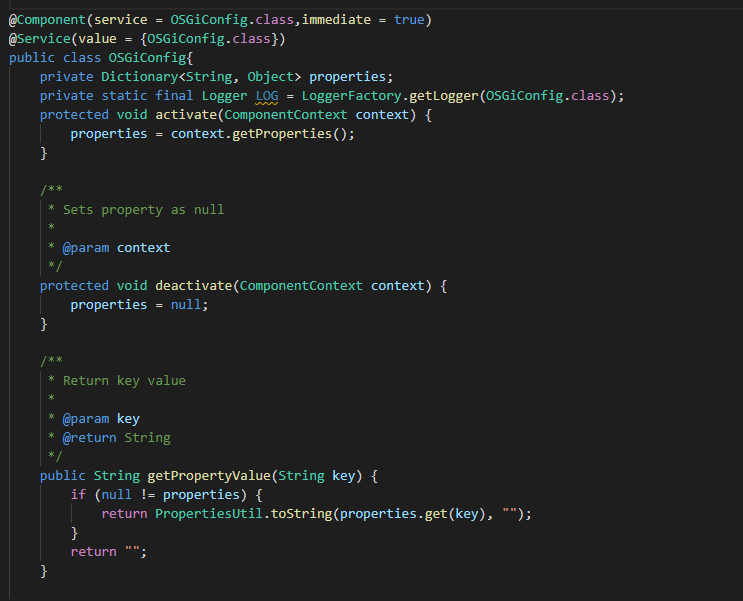Click the '@param context' Javadoc tag

tap(117, 248)
